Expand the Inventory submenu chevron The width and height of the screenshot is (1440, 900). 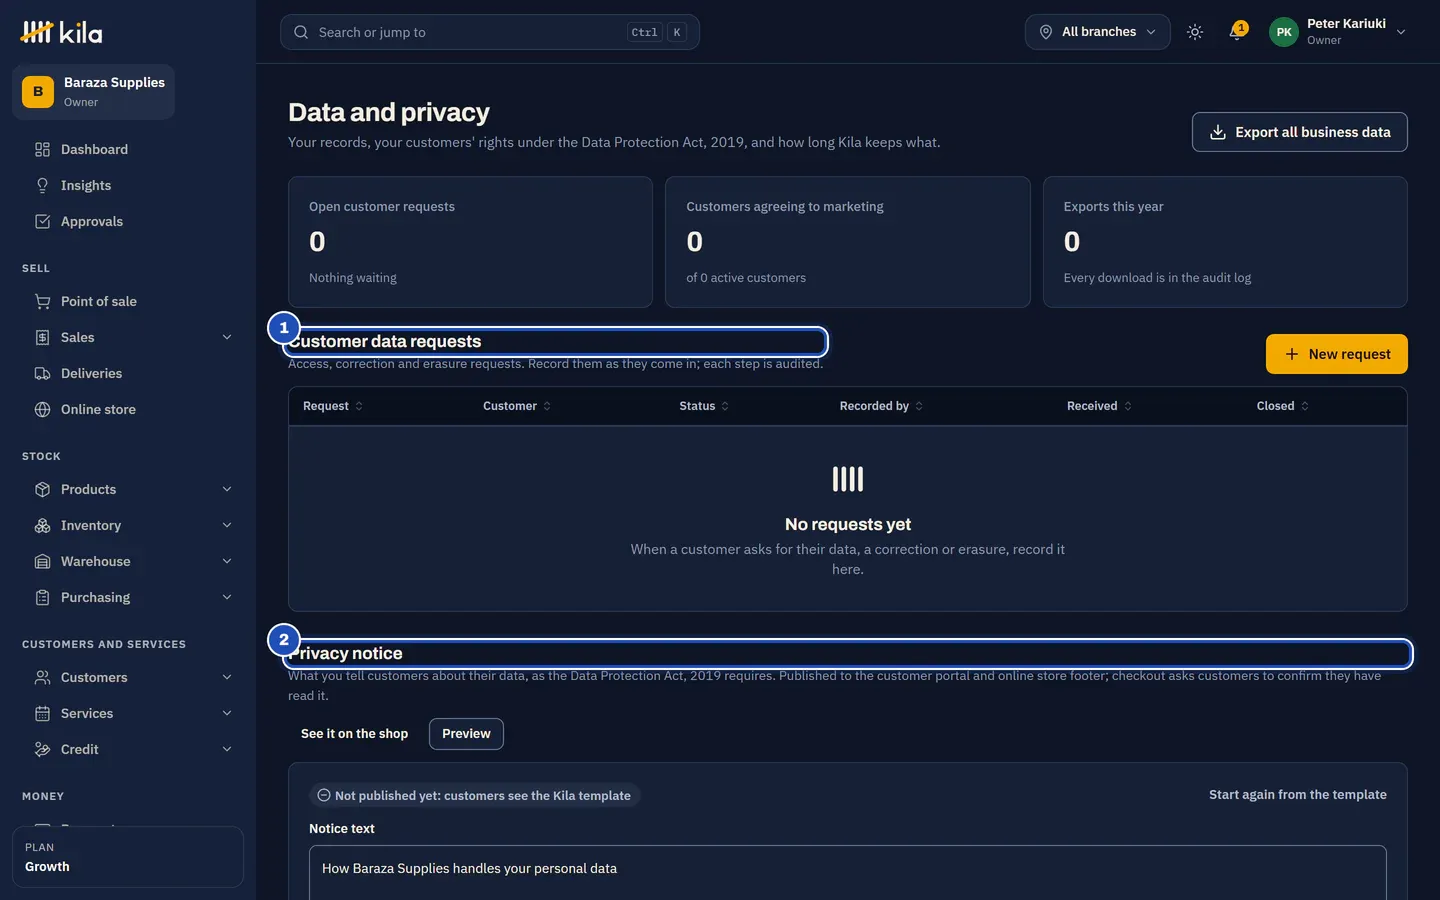227,525
